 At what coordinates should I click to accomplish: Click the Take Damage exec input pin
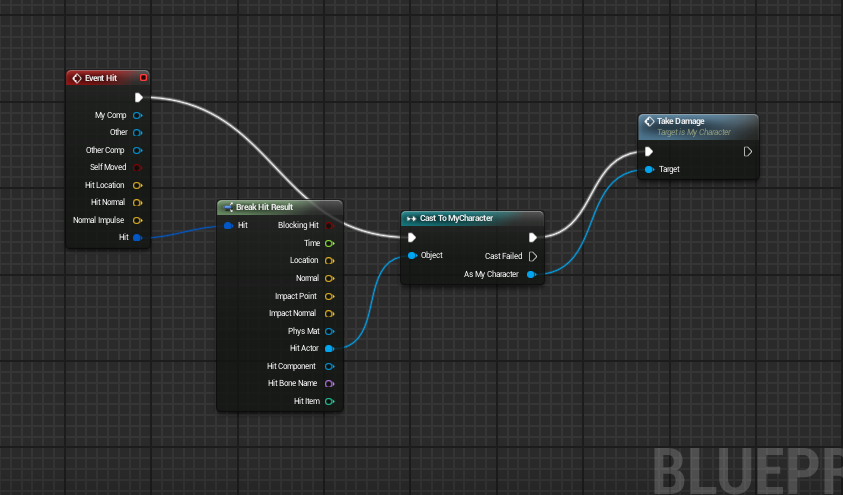click(x=649, y=152)
